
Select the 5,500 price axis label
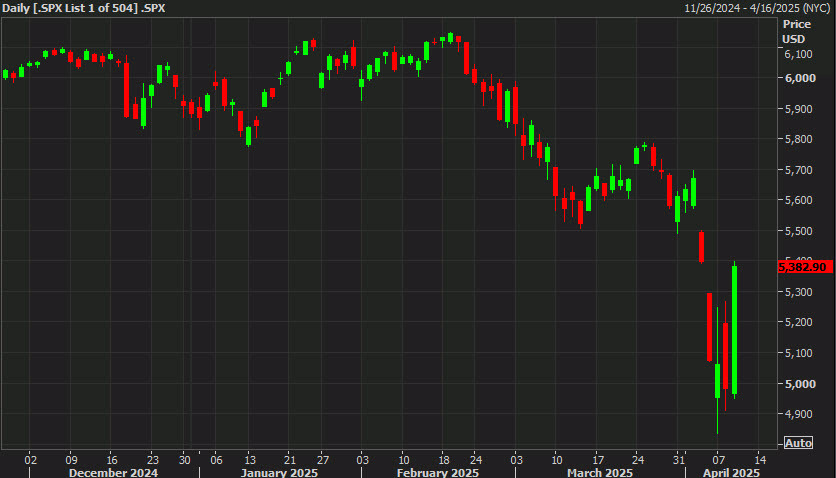coord(799,231)
